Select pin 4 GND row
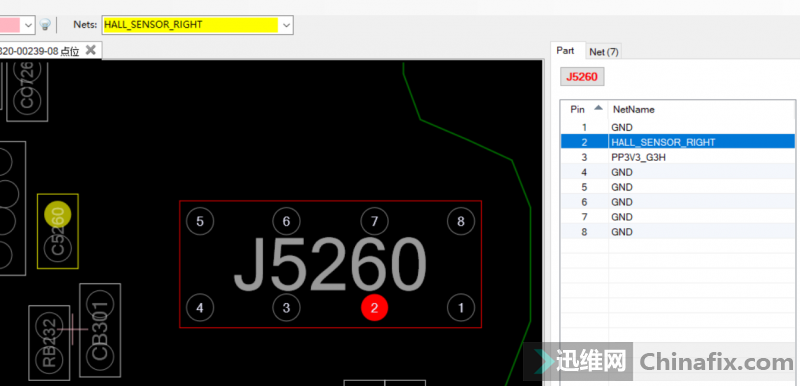Image resolution: width=800 pixels, height=386 pixels. [x=678, y=172]
